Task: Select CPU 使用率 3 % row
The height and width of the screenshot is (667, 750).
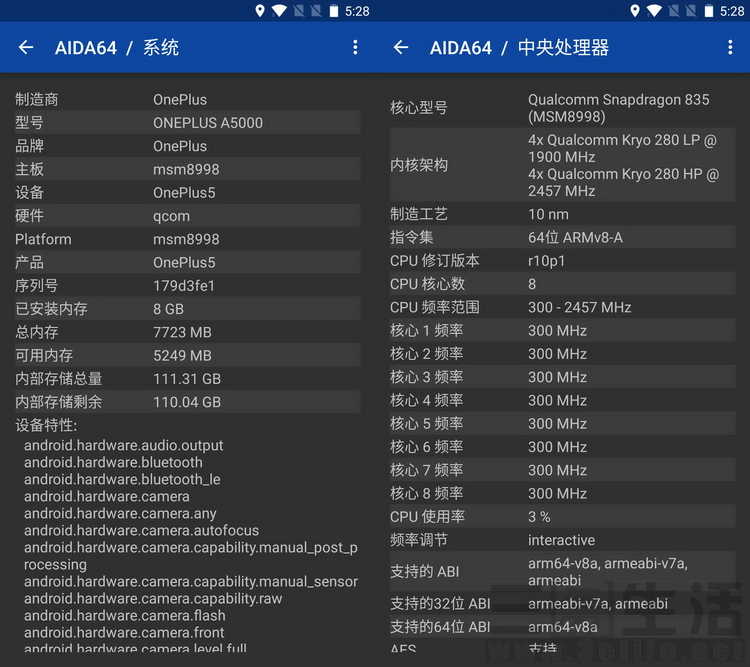Action: [x=562, y=517]
